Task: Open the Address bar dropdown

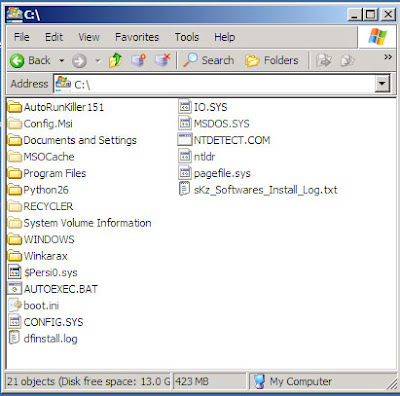Action: pyautogui.click(x=382, y=84)
